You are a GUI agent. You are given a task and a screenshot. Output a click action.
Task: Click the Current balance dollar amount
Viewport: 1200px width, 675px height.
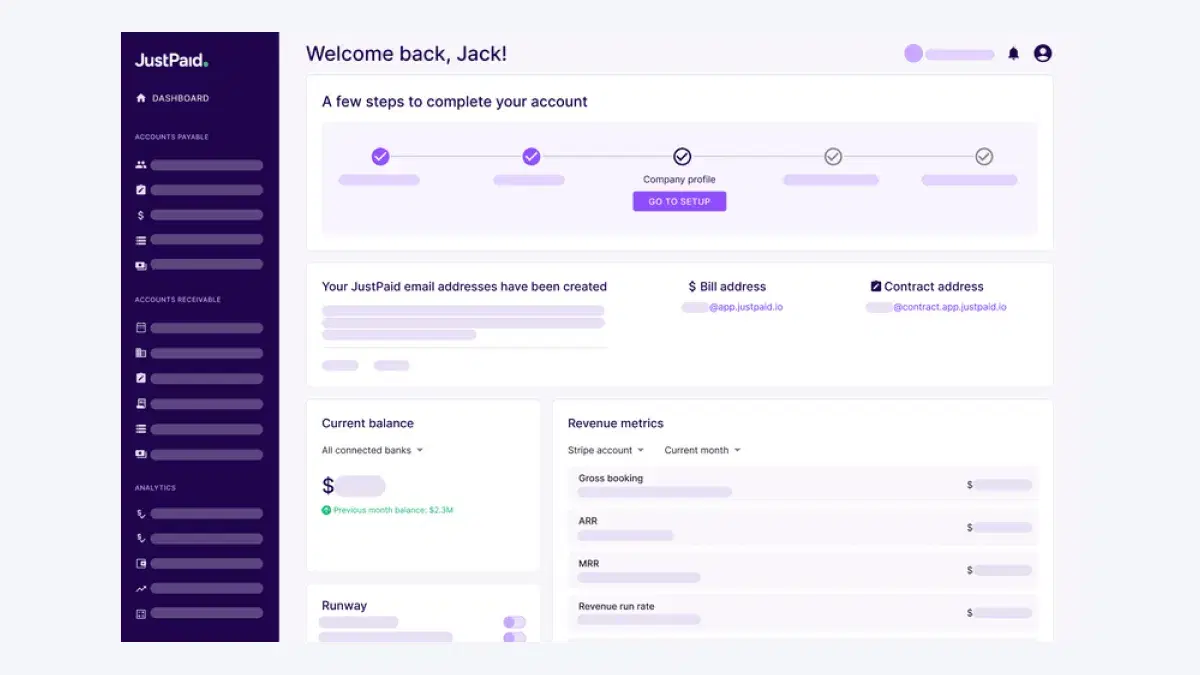click(x=354, y=486)
